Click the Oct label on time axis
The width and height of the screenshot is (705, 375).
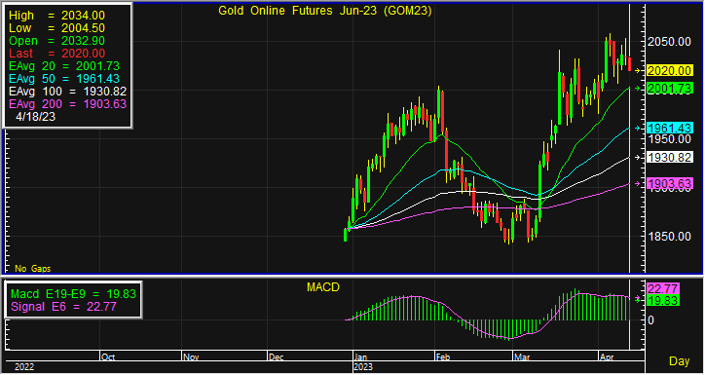108,357
